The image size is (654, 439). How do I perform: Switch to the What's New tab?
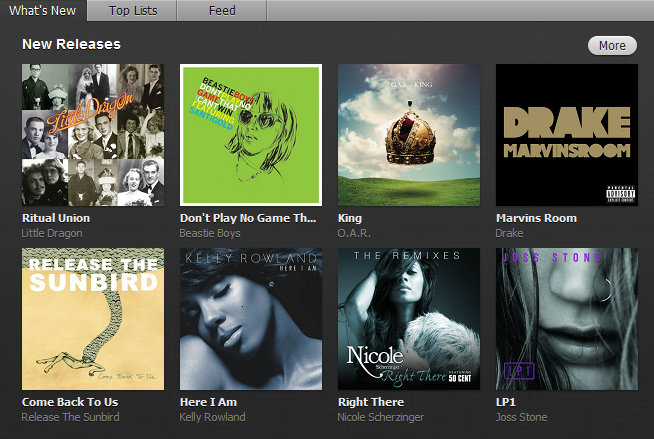coord(43,10)
